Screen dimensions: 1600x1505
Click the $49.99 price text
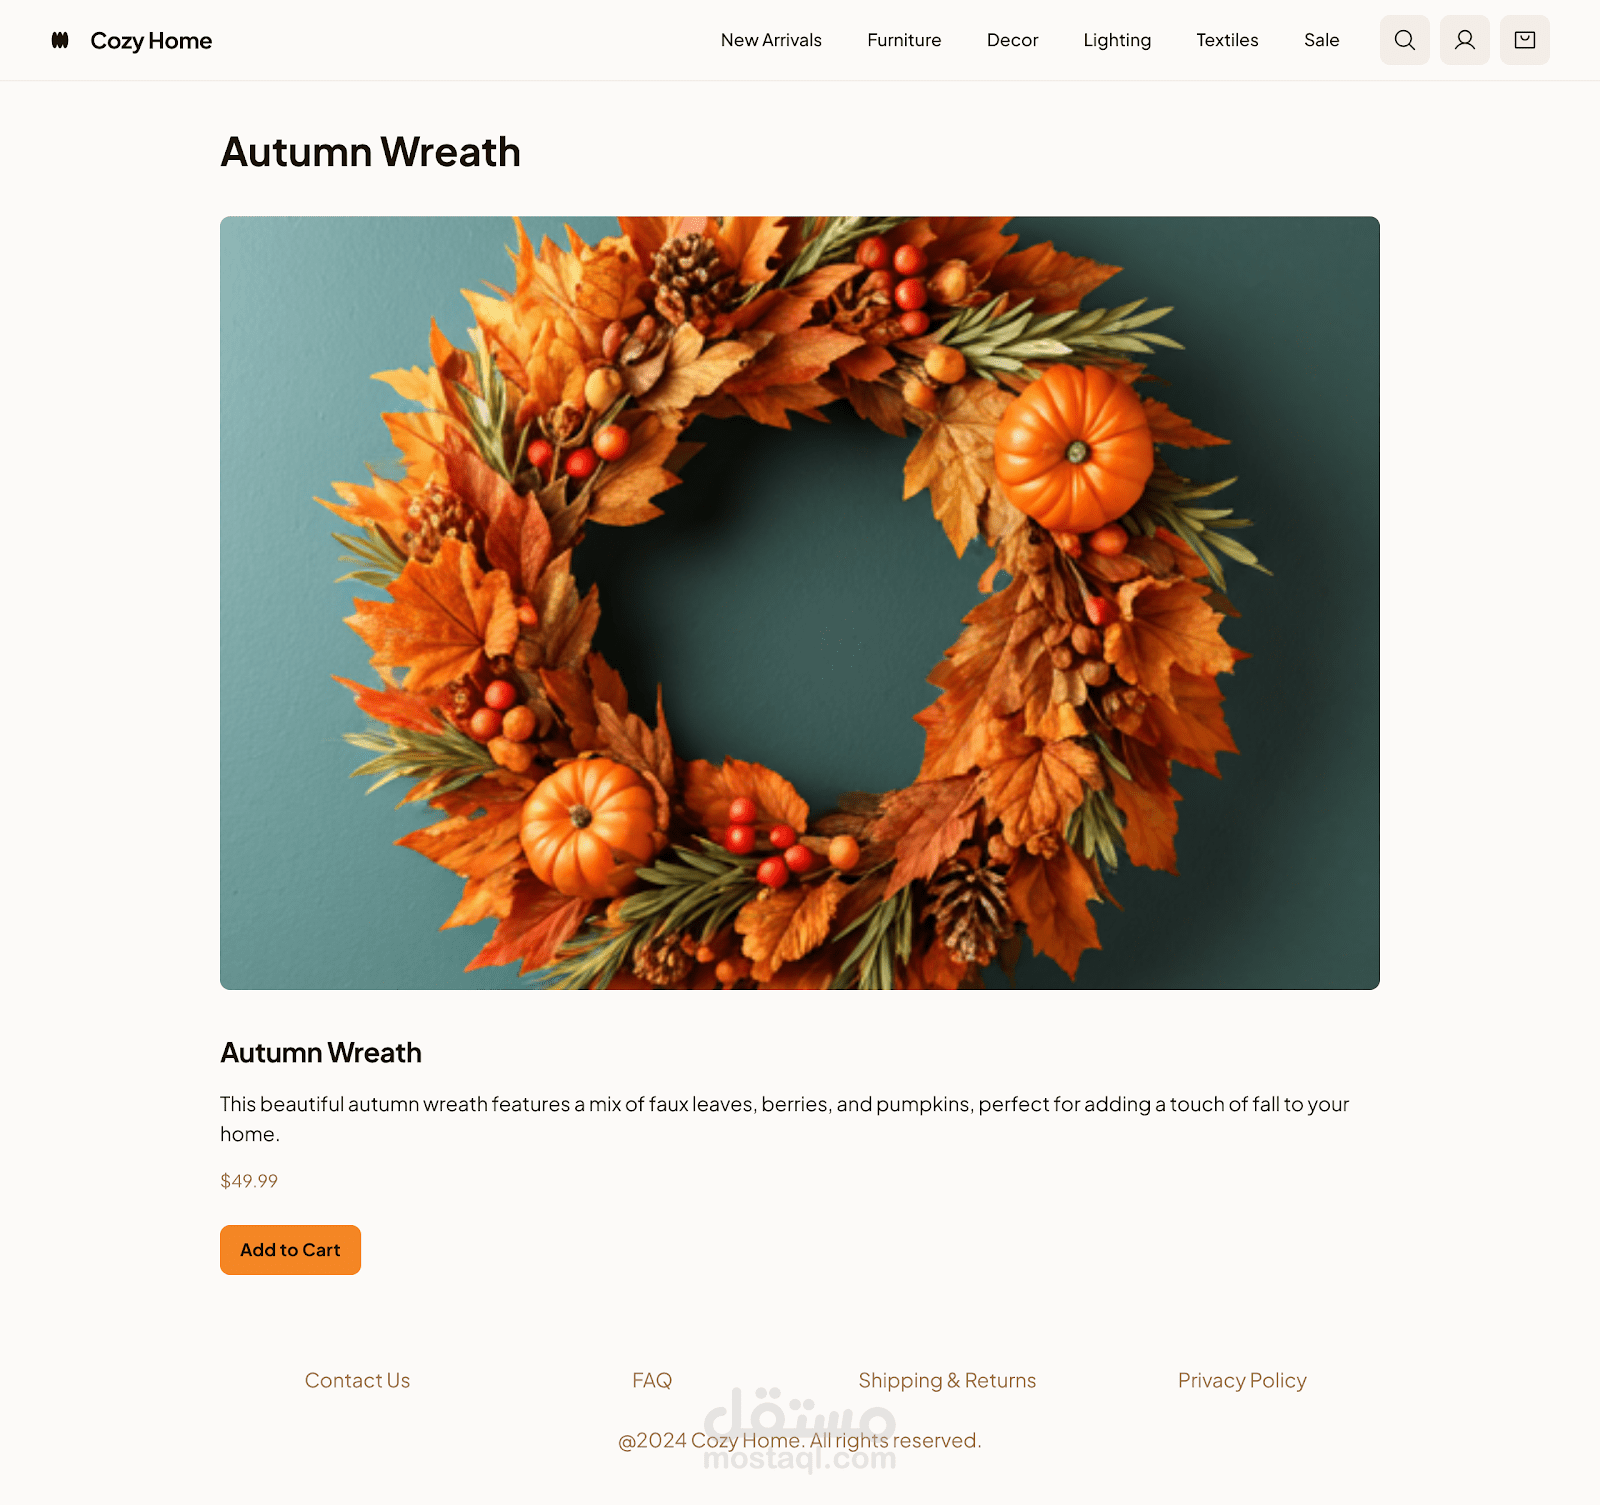pyautogui.click(x=249, y=1181)
